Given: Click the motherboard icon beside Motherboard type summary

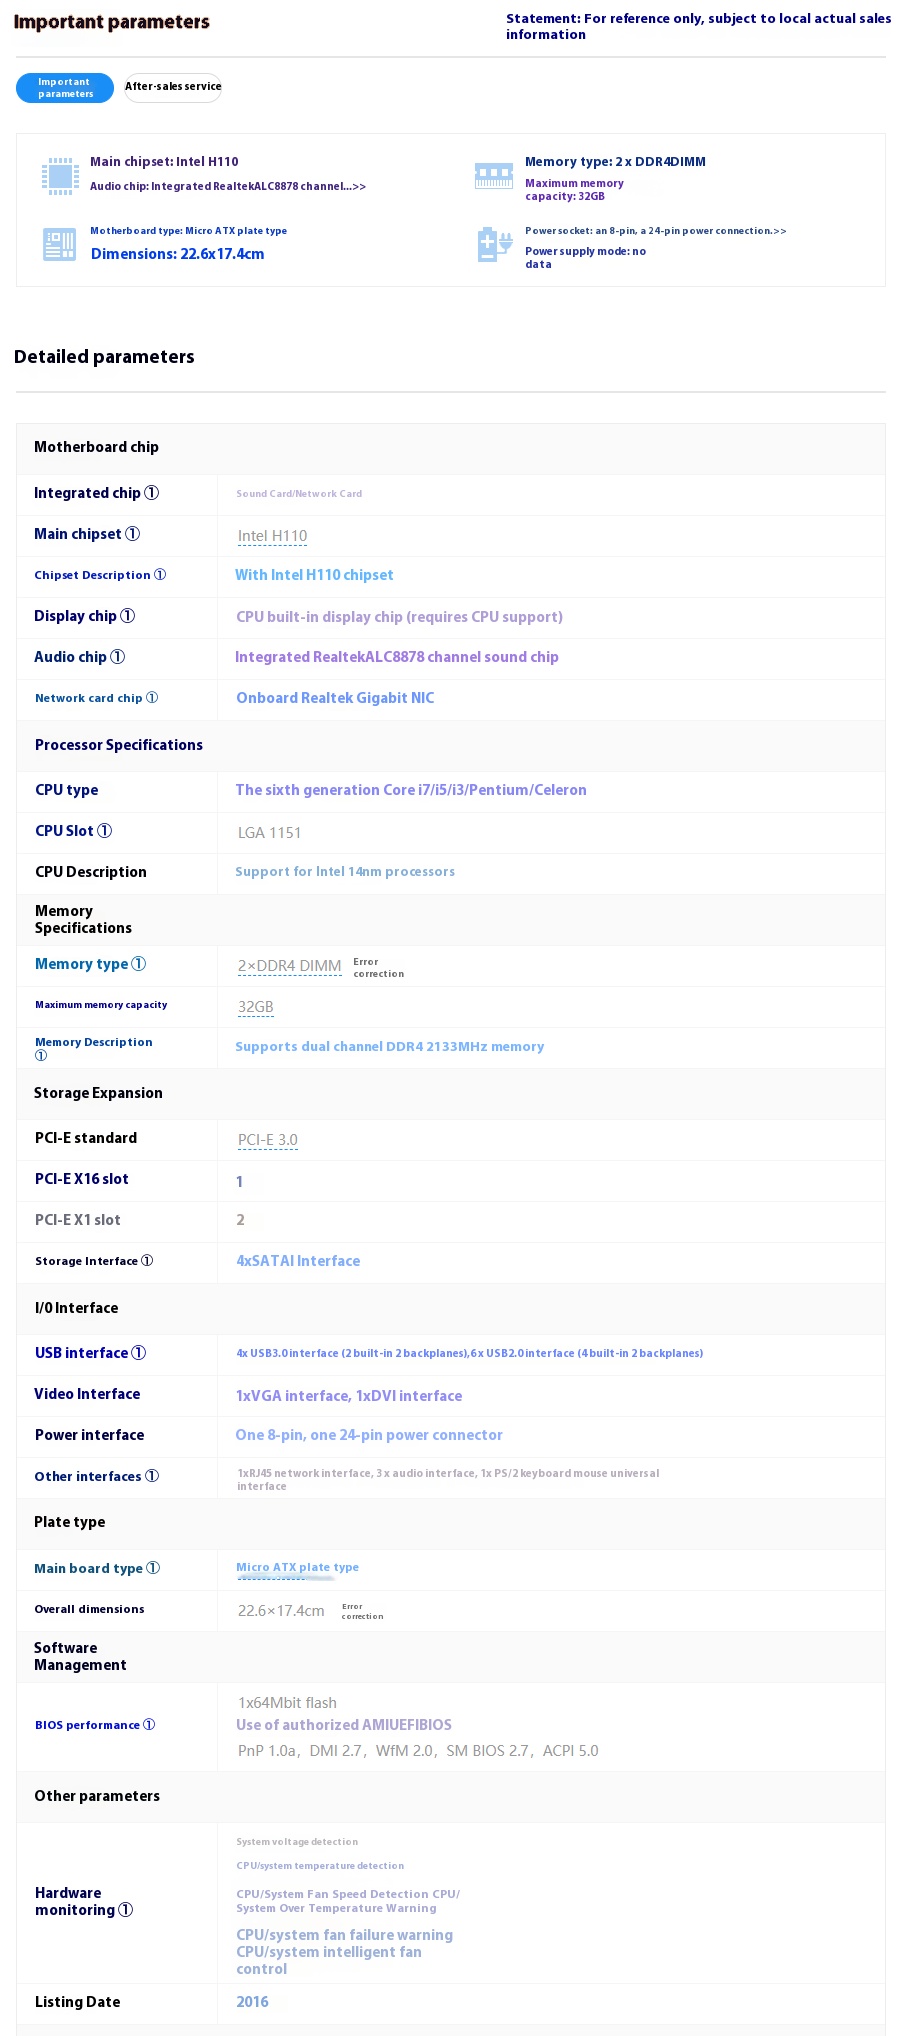Looking at the screenshot, I should point(60,245).
